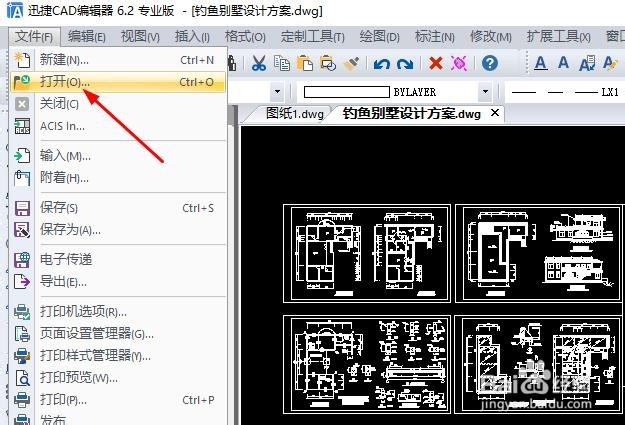Click the pink purge icon next to delete

click(x=459, y=63)
